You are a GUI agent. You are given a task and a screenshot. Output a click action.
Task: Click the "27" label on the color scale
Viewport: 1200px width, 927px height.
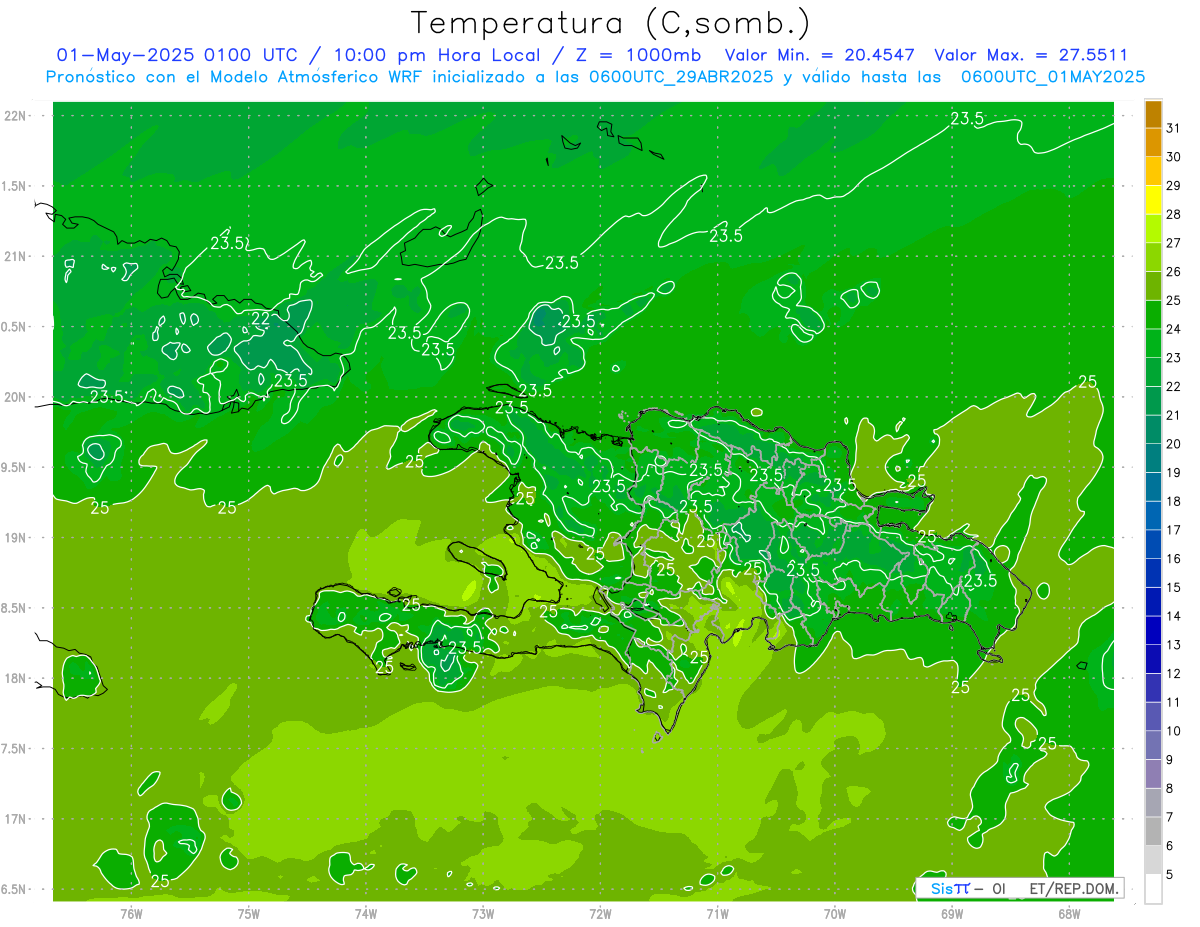(x=1174, y=243)
